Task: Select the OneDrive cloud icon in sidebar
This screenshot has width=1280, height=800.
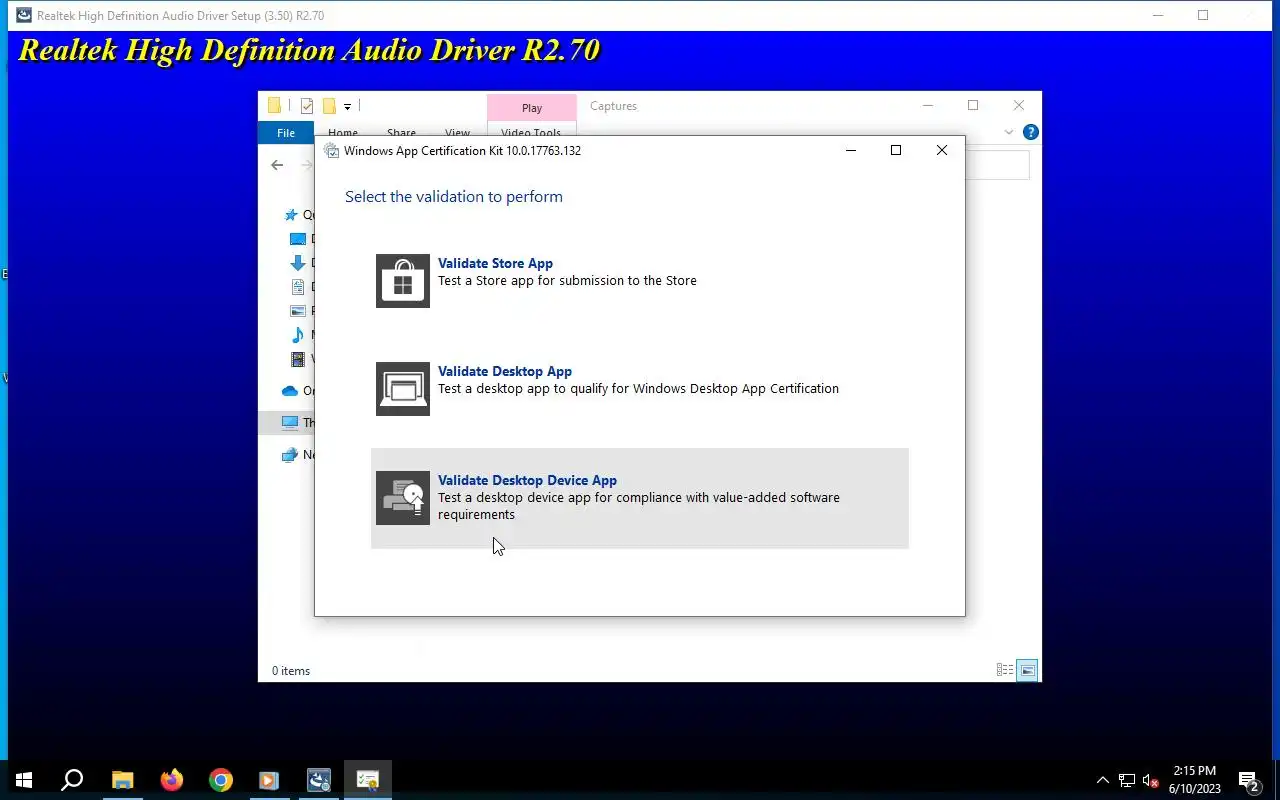Action: tap(290, 391)
